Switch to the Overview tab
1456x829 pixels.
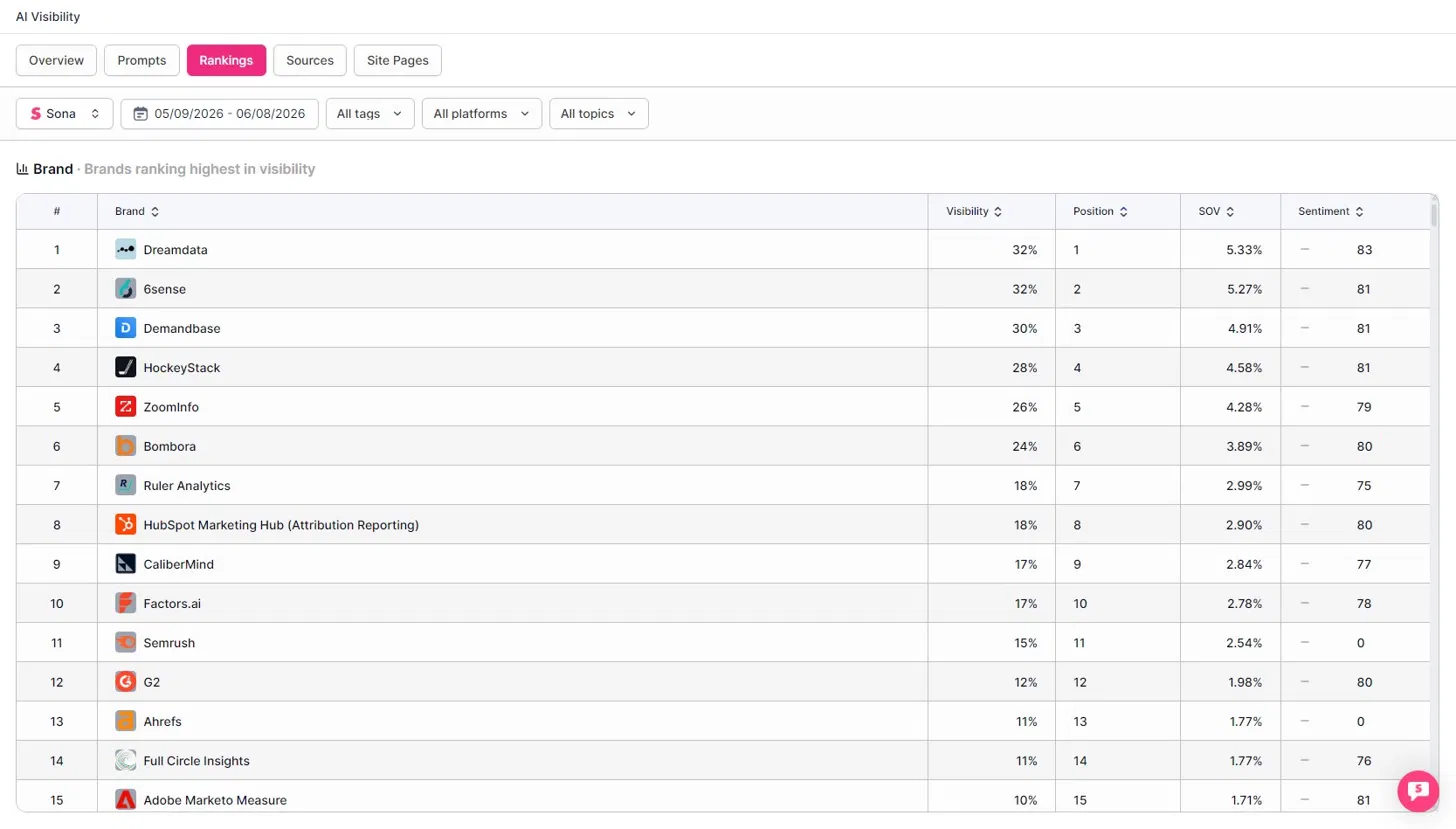pos(56,60)
